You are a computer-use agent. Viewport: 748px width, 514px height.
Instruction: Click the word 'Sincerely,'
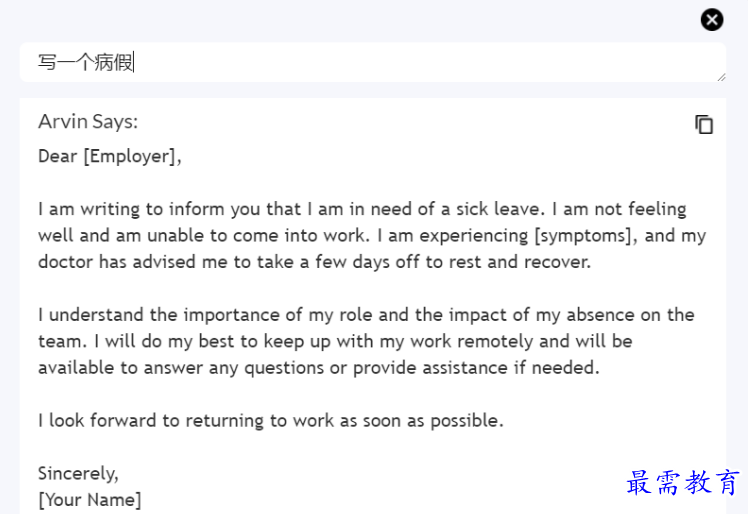click(x=78, y=473)
